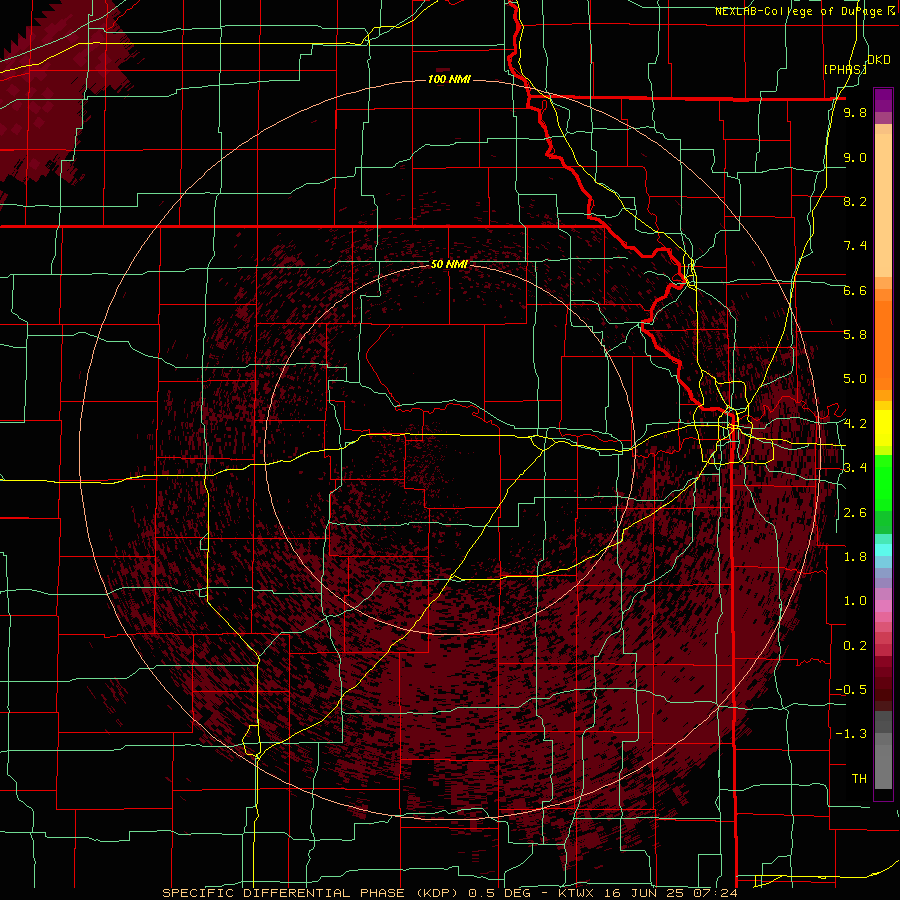Click the 9.8 scale value
Screen dimensions: 900x900
(855, 112)
